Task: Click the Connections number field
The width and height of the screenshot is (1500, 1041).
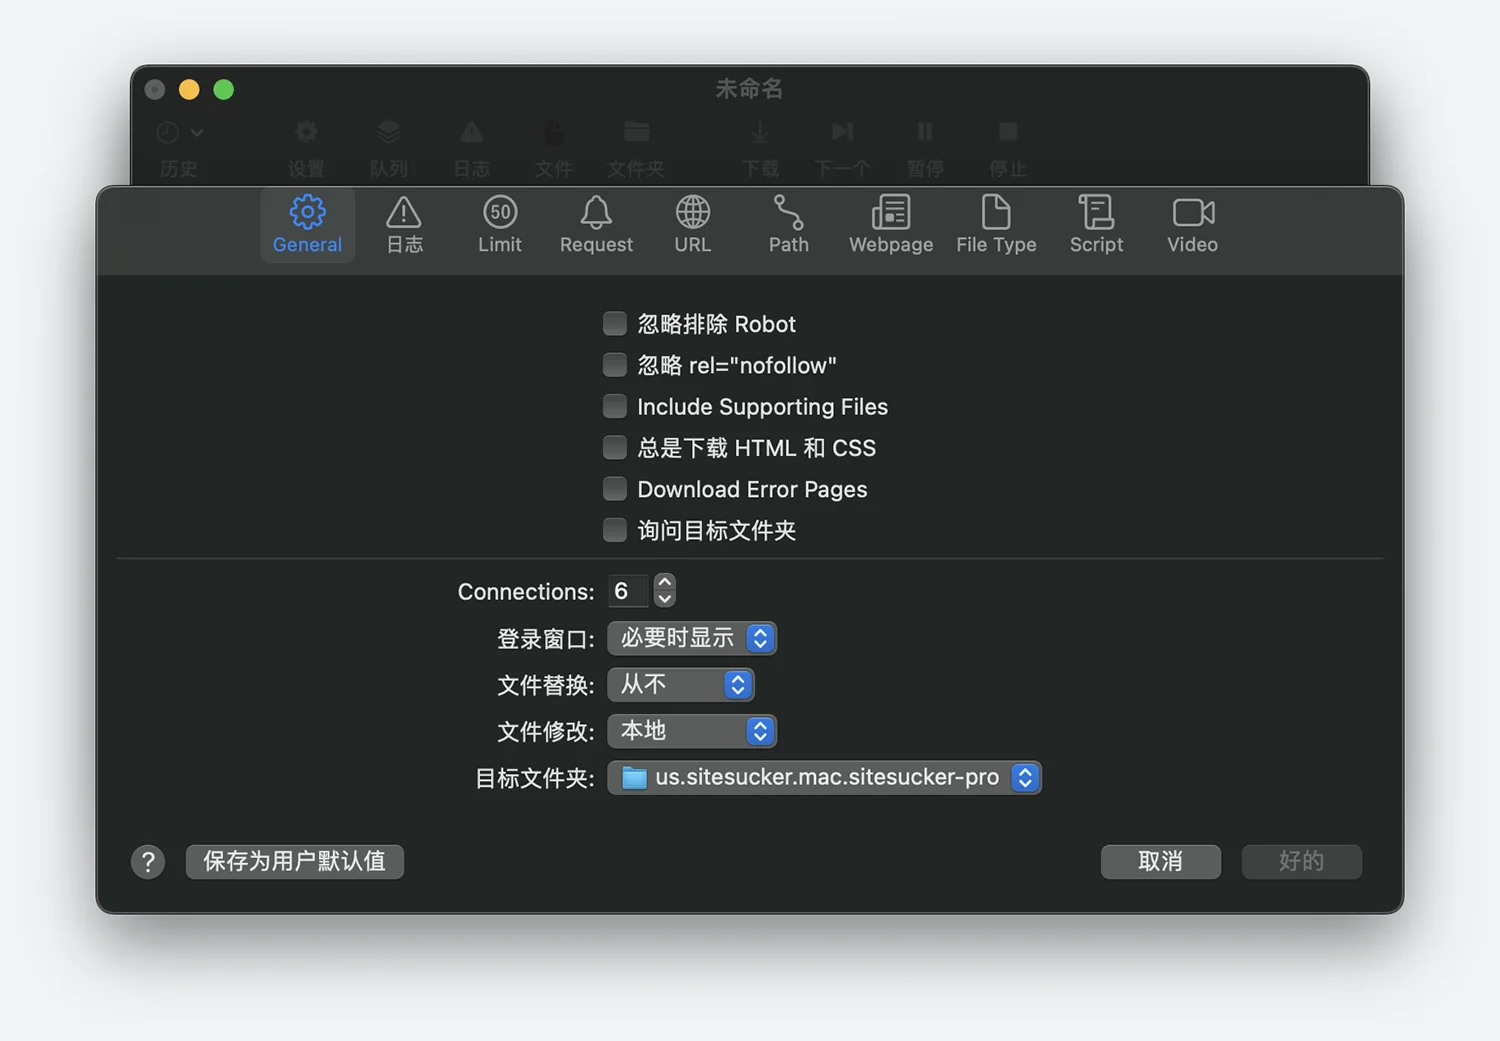Action: tap(627, 591)
